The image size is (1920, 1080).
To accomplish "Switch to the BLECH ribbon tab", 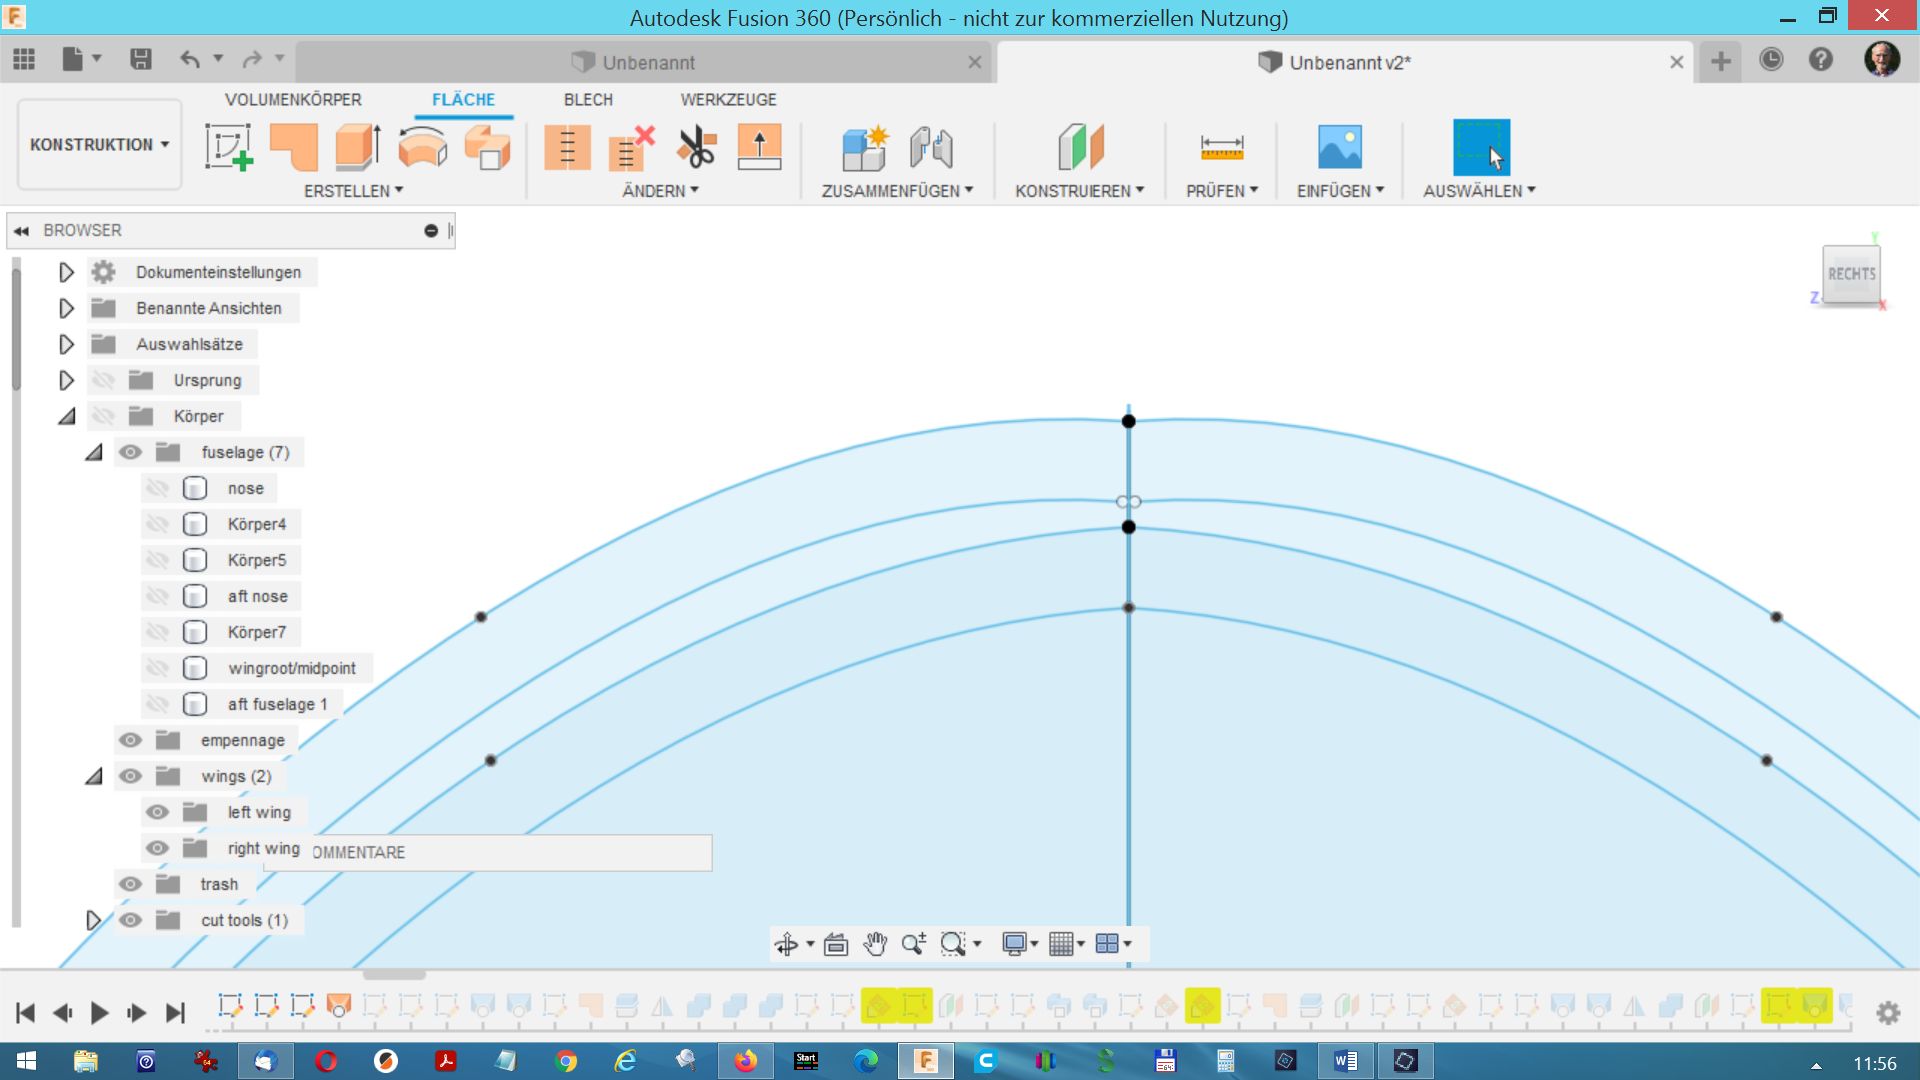I will (x=588, y=99).
